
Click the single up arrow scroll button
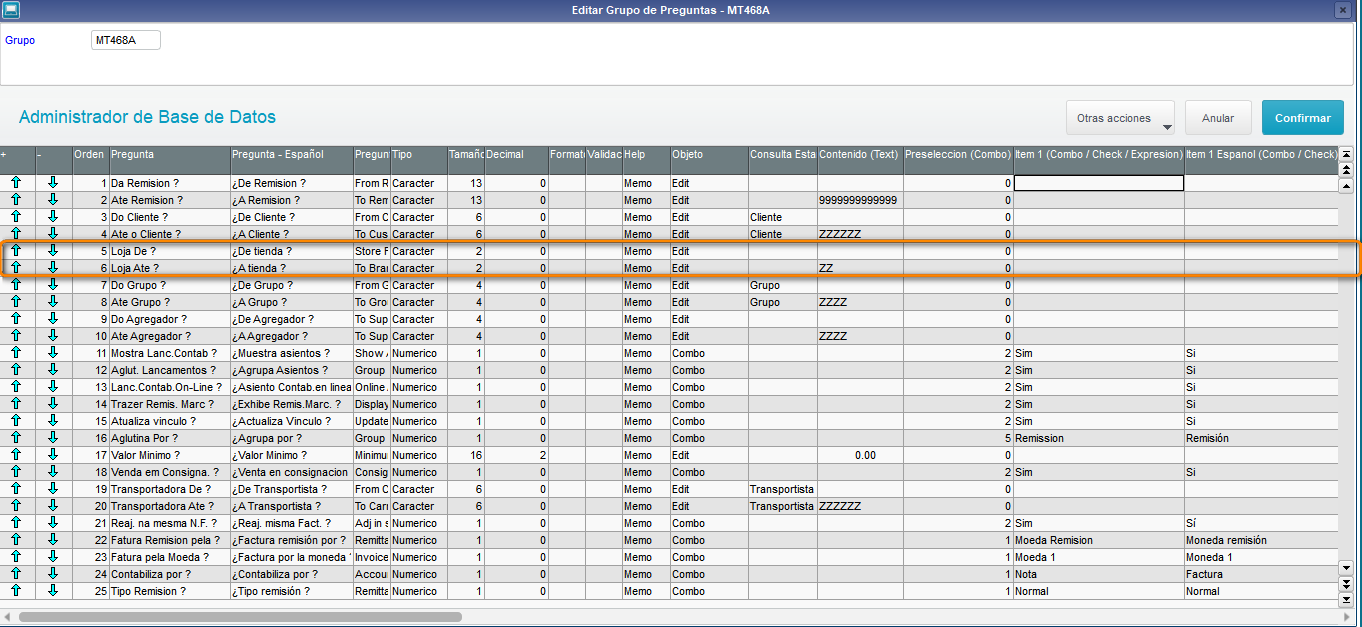[x=1346, y=186]
